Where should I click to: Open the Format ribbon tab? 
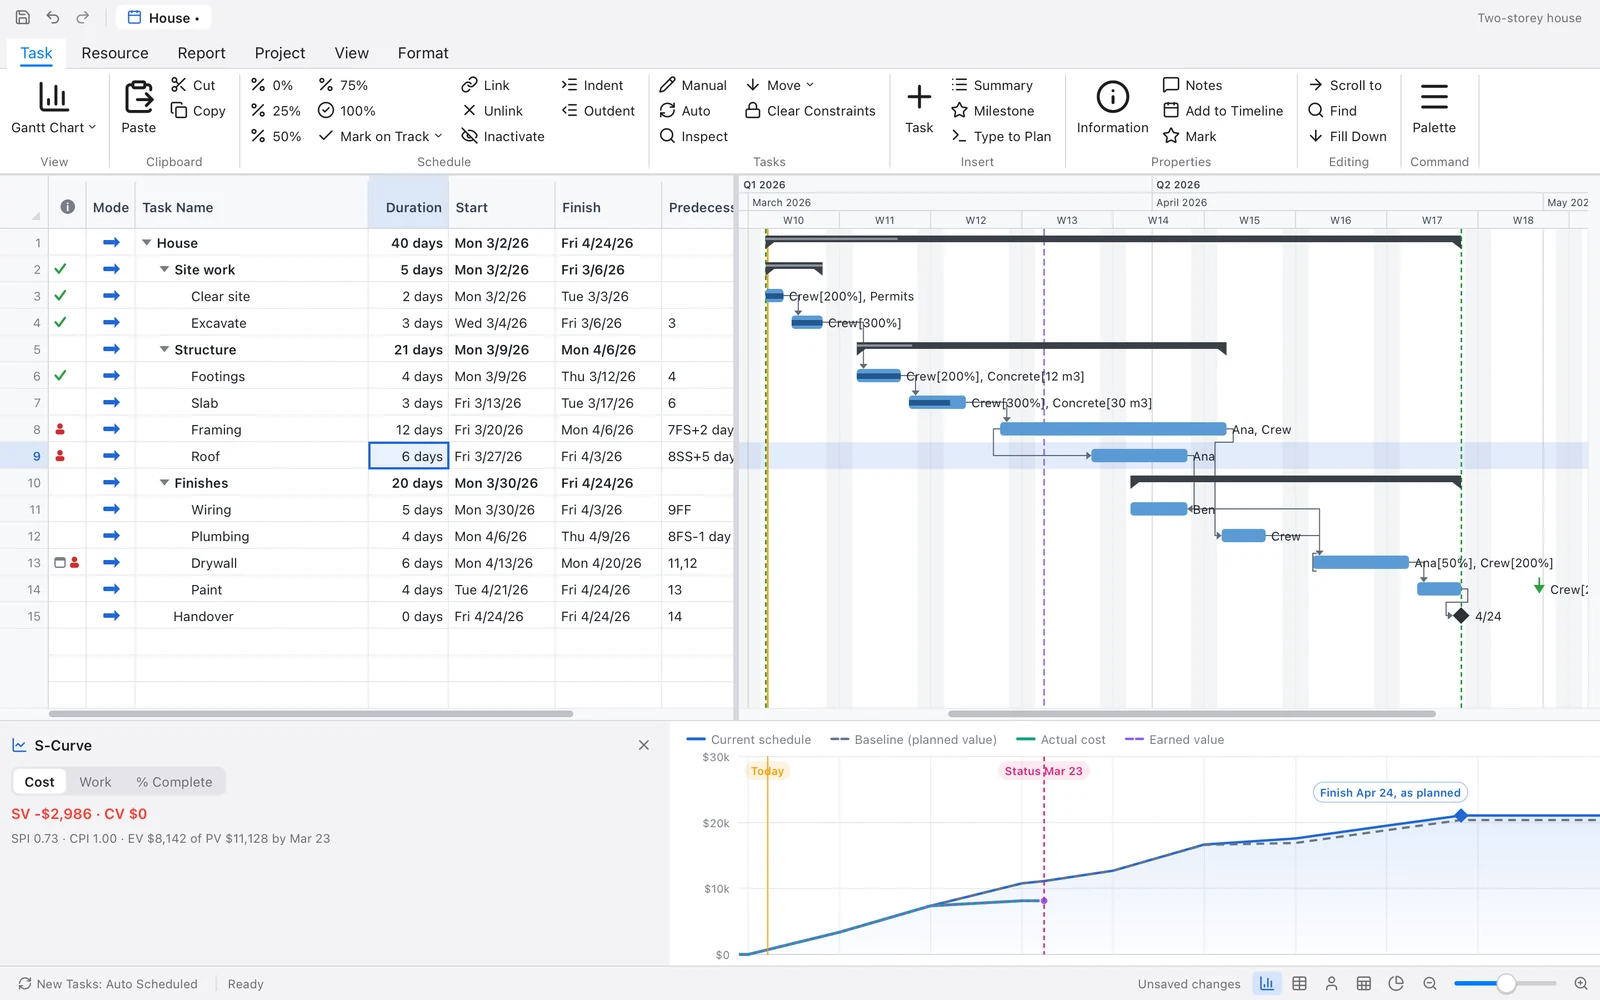(423, 53)
